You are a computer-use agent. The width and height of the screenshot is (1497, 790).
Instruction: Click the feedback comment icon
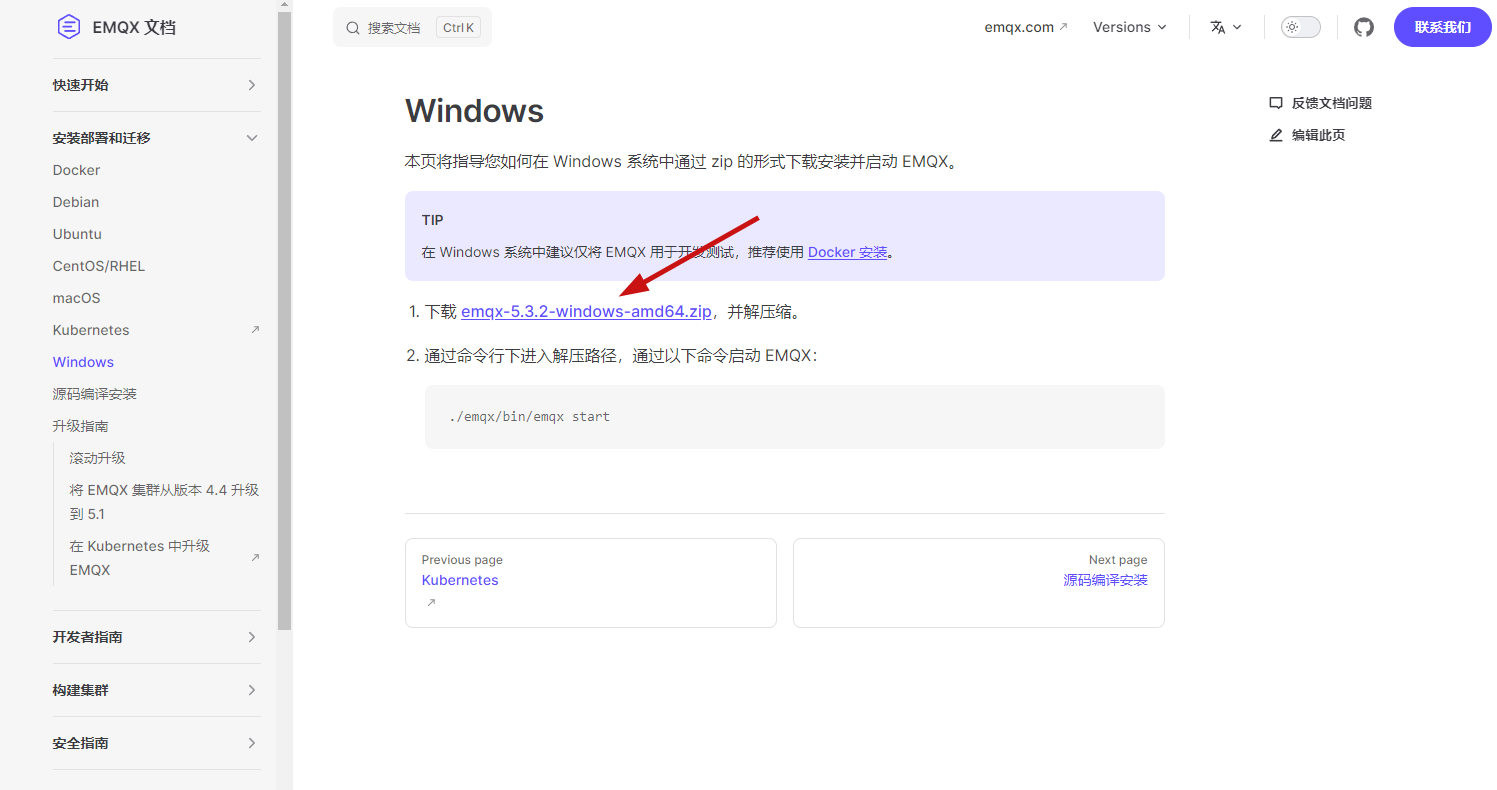tap(1276, 103)
